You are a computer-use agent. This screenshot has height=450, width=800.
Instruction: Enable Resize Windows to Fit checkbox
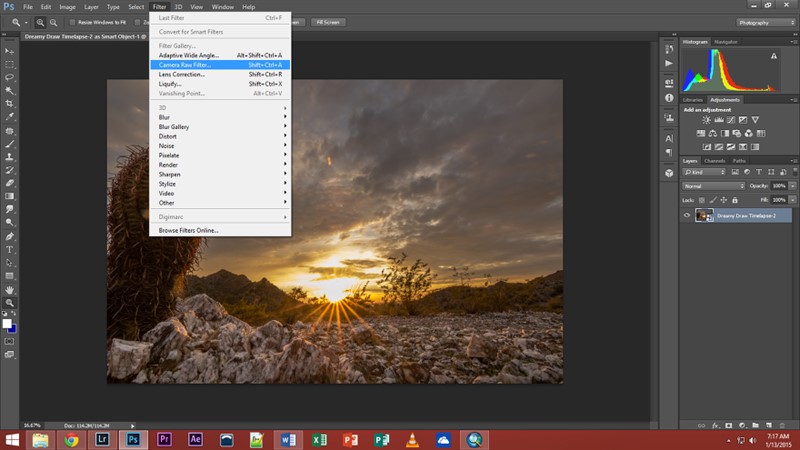coord(72,21)
